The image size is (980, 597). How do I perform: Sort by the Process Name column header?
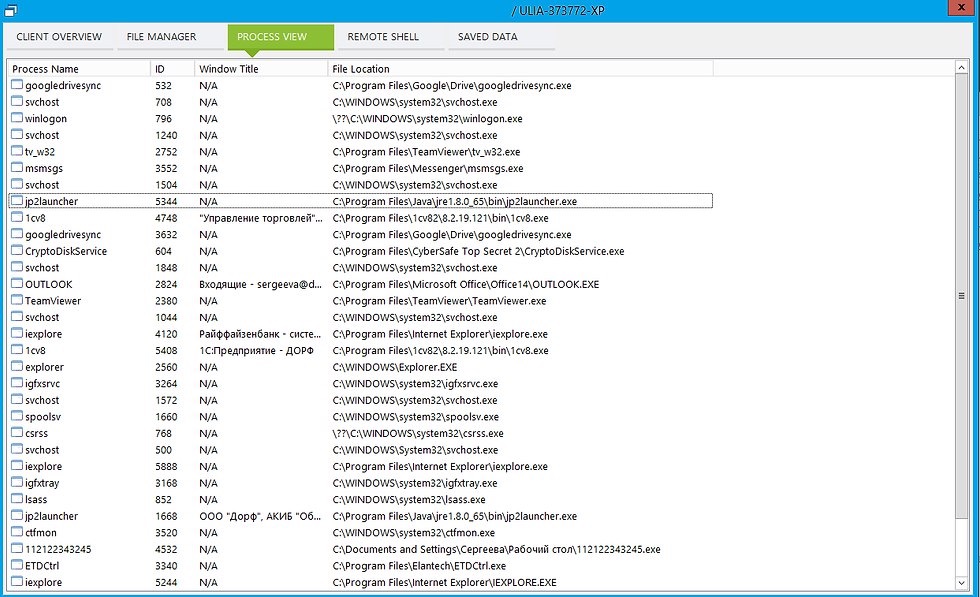[79, 69]
